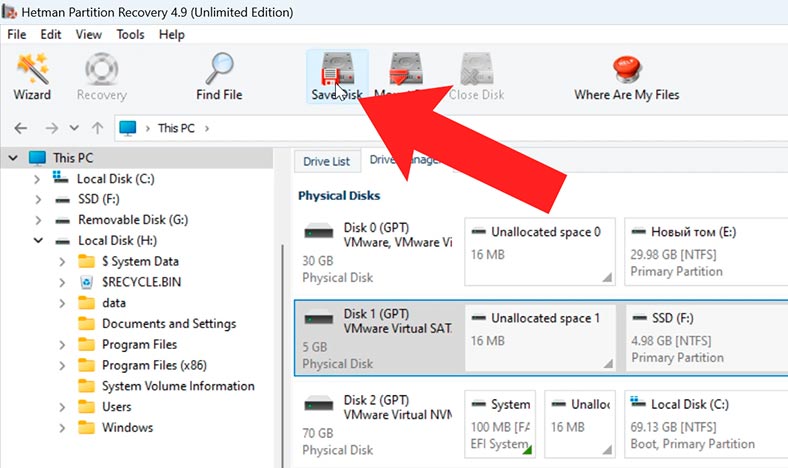The image size is (788, 468).
Task: Select Disk 1 (GPT) VMware Virtual SATA
Action: pos(379,338)
